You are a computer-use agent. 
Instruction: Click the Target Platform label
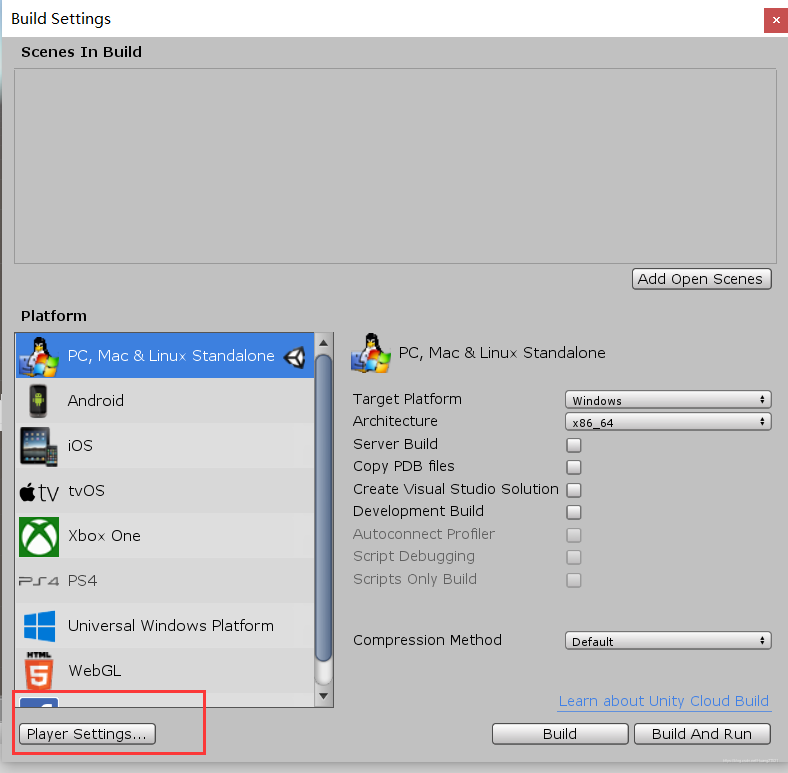point(407,399)
